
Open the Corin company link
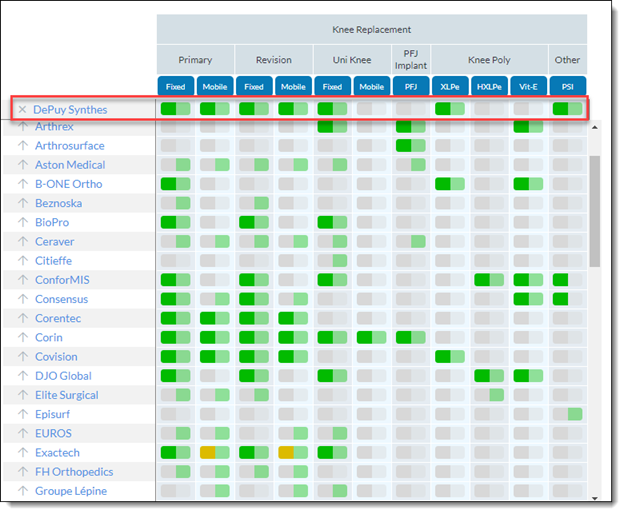coord(49,337)
